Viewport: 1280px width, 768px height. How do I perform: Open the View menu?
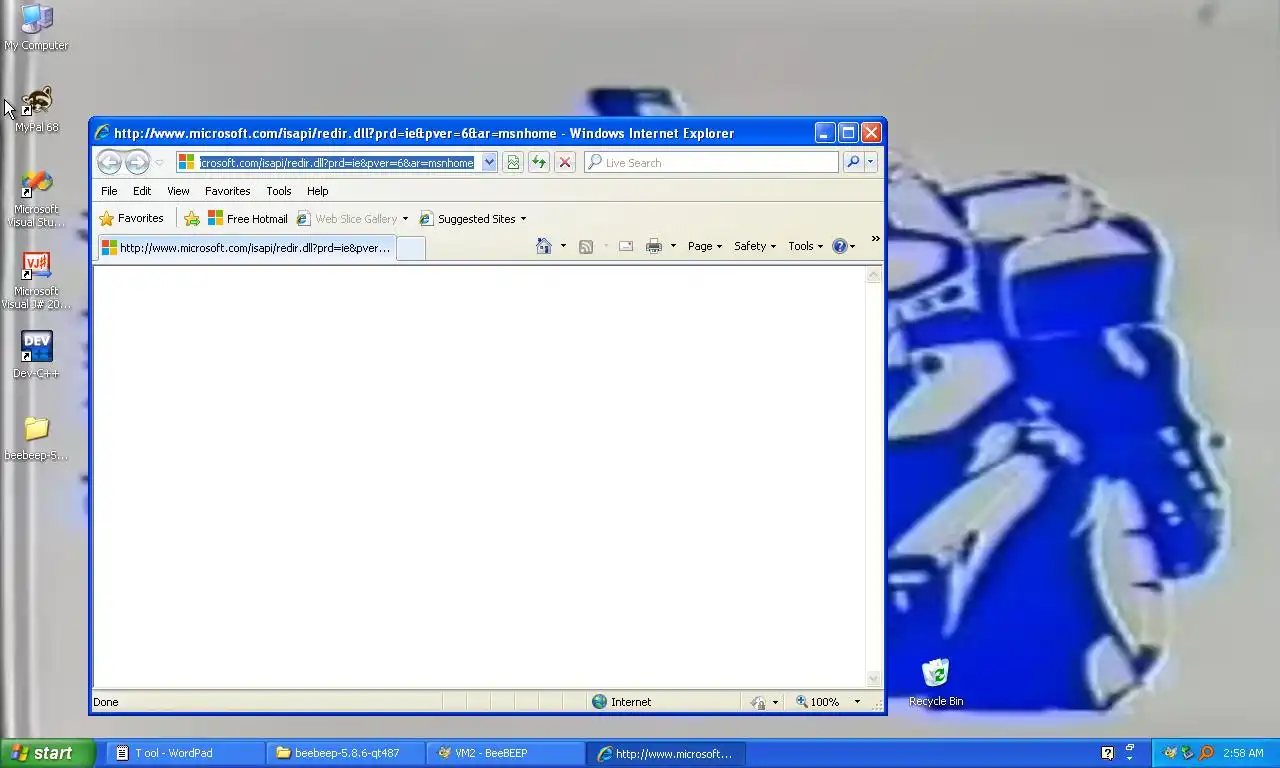[178, 191]
